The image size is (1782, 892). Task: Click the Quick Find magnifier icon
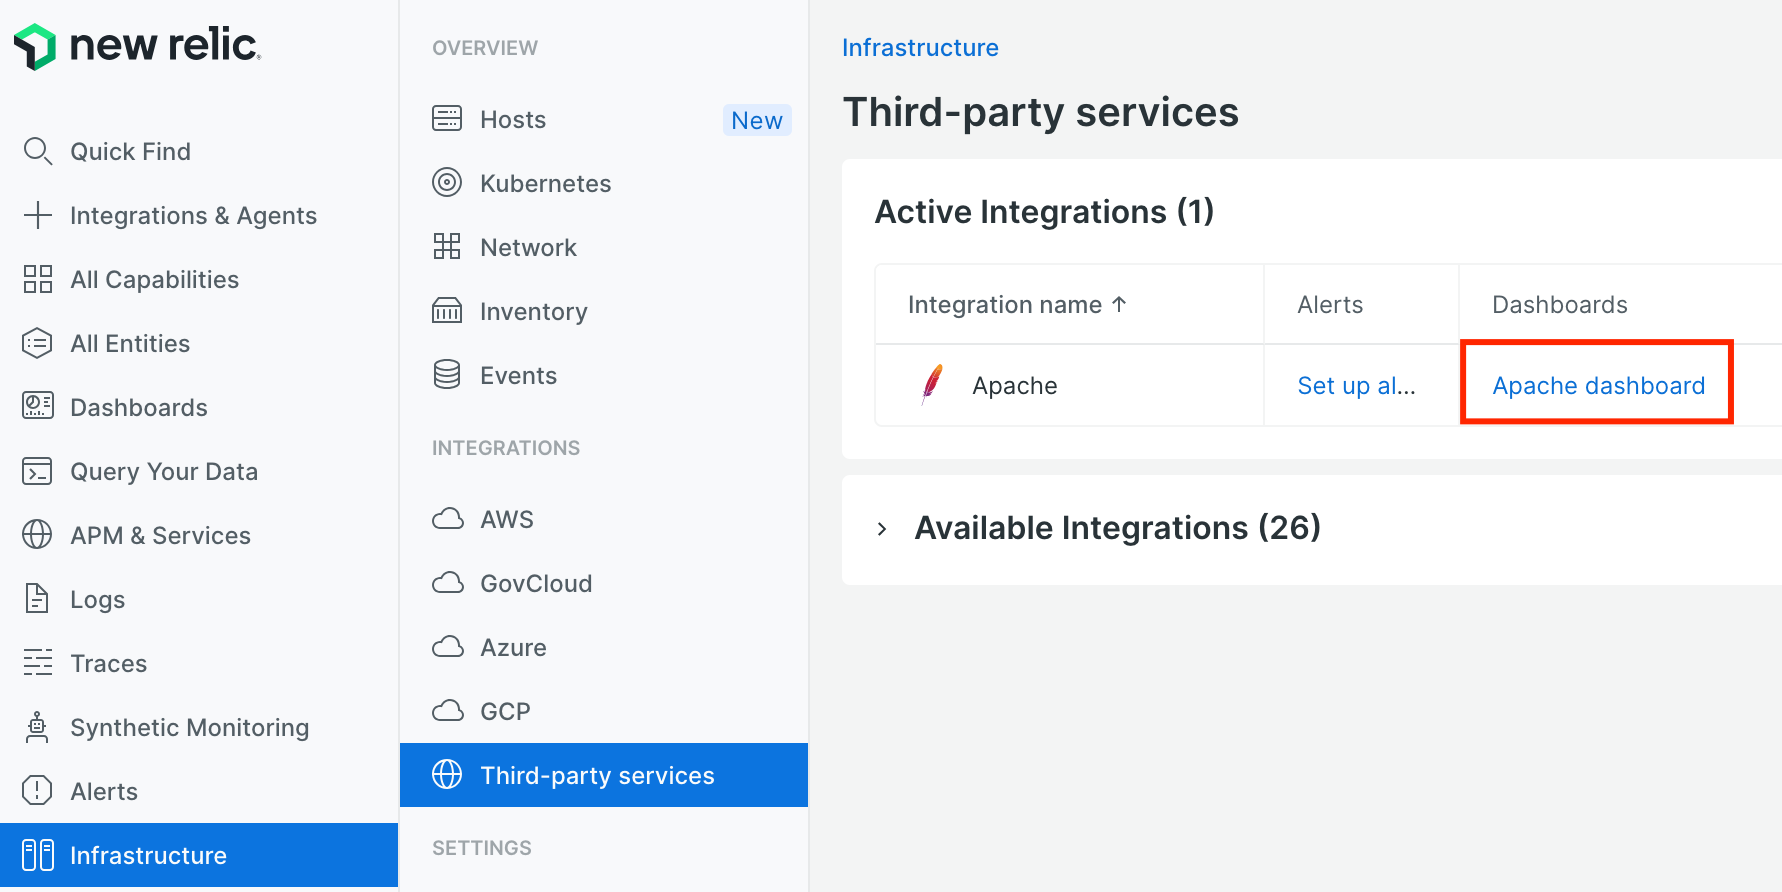tap(37, 151)
